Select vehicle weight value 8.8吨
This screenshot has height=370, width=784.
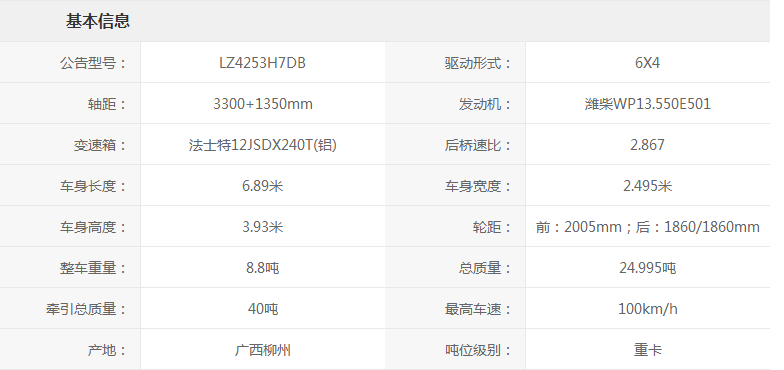(263, 268)
